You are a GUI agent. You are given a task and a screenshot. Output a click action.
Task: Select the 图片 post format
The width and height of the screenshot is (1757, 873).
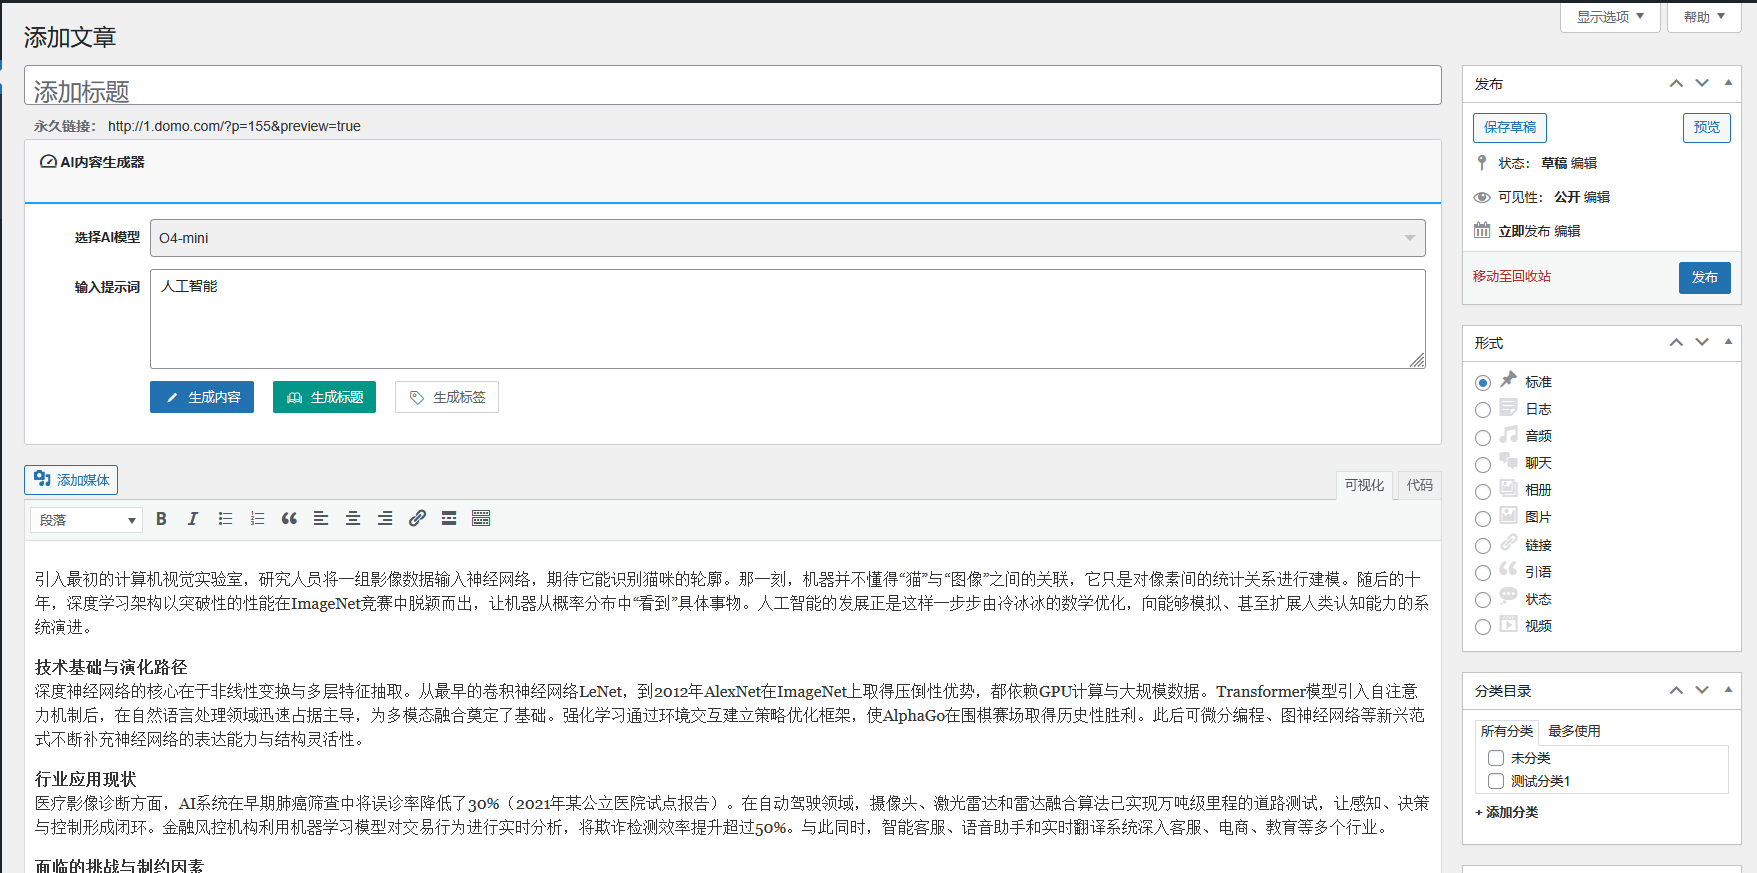[x=1483, y=518]
